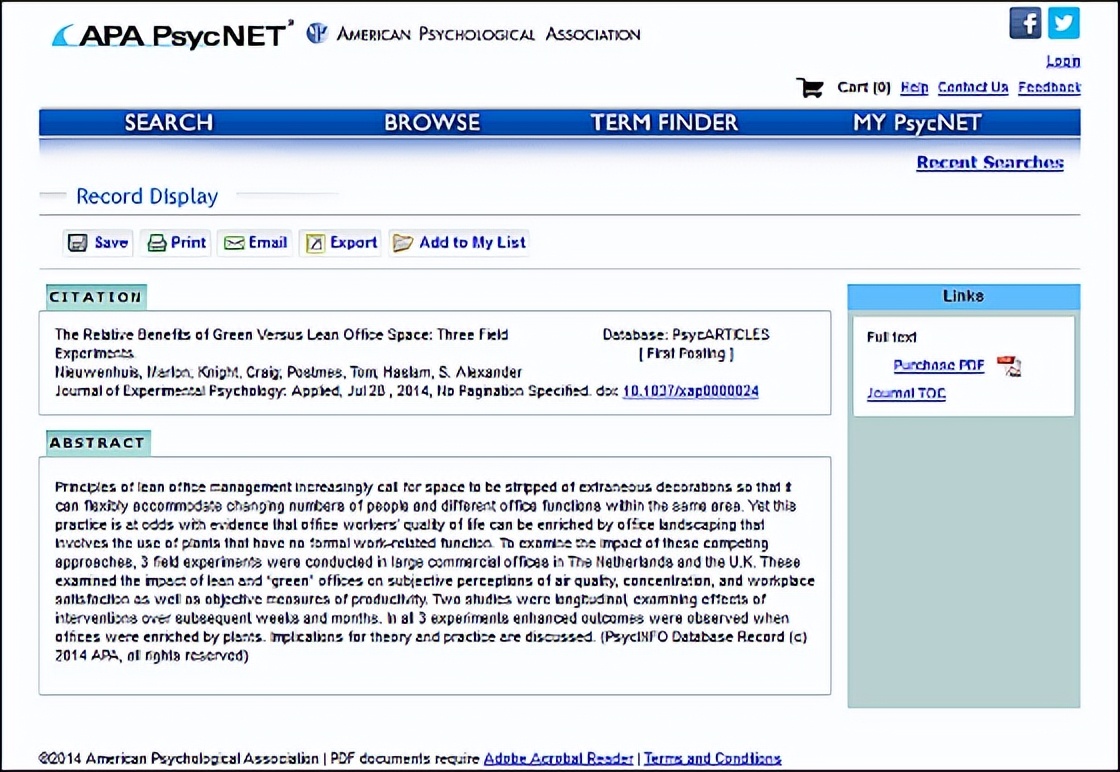The width and height of the screenshot is (1120, 772).
Task: Click the American Psychological Association emblem
Action: (316, 33)
